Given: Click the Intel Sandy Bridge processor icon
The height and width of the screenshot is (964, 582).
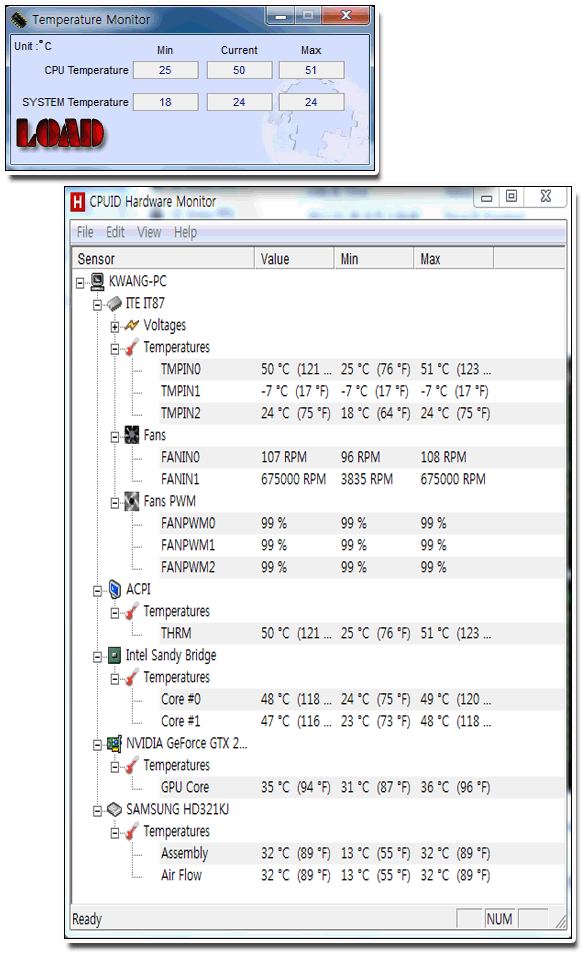Looking at the screenshot, I should [x=115, y=655].
